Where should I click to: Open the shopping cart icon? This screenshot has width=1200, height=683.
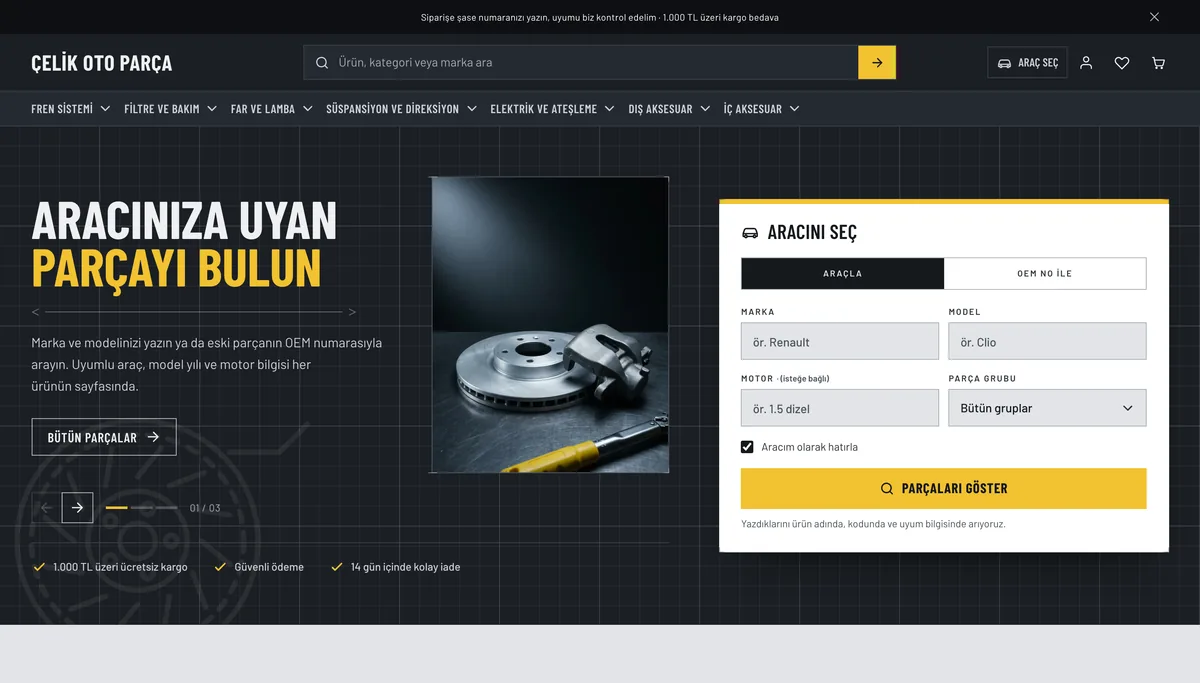[1158, 63]
